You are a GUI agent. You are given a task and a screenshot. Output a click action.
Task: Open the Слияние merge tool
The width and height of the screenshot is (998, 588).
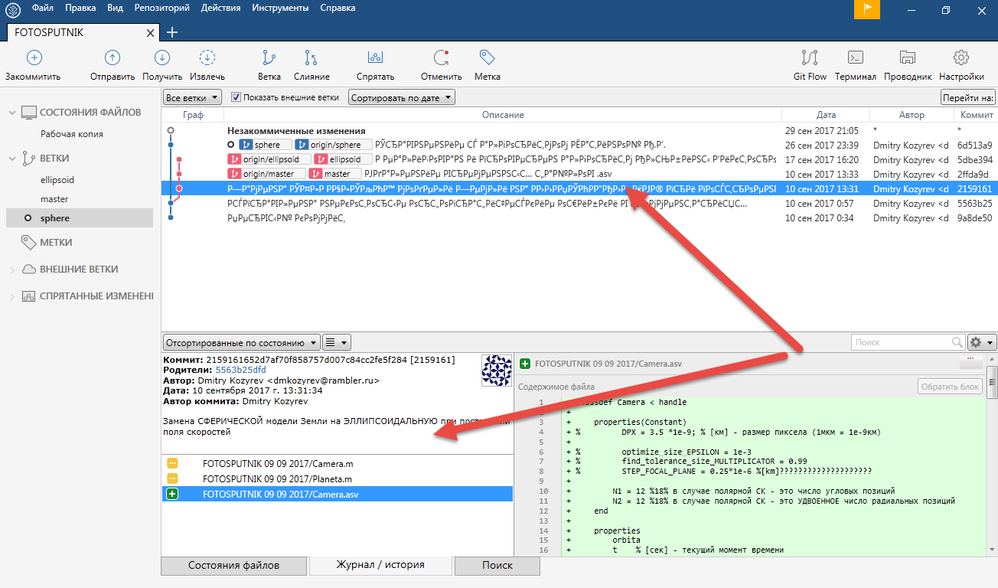tap(311, 58)
